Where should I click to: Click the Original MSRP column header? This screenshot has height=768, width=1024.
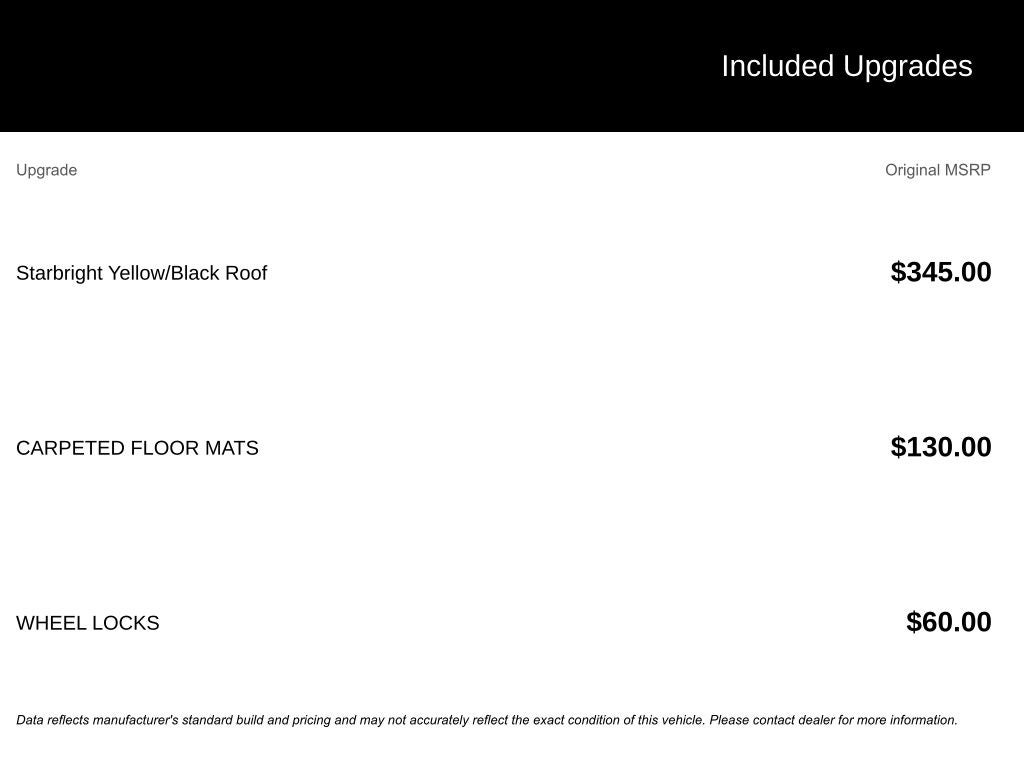pyautogui.click(x=937, y=170)
